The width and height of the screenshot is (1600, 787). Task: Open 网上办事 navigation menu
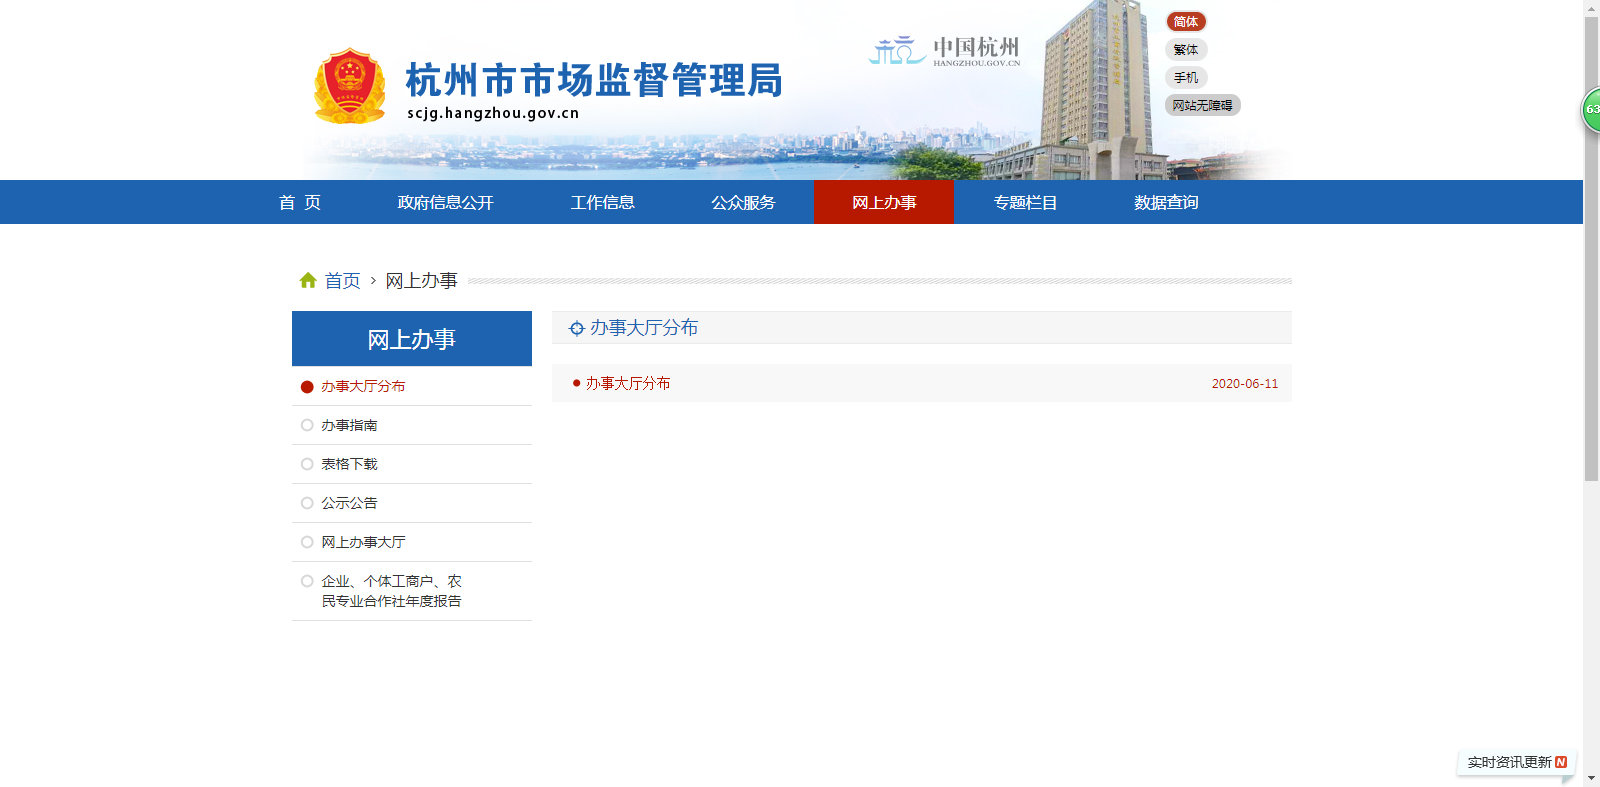coord(884,202)
